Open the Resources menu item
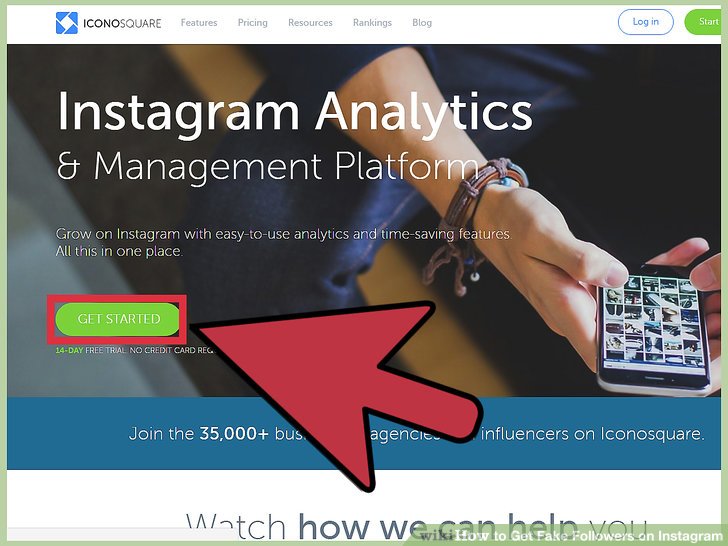Image resolution: width=728 pixels, height=546 pixels. [310, 23]
